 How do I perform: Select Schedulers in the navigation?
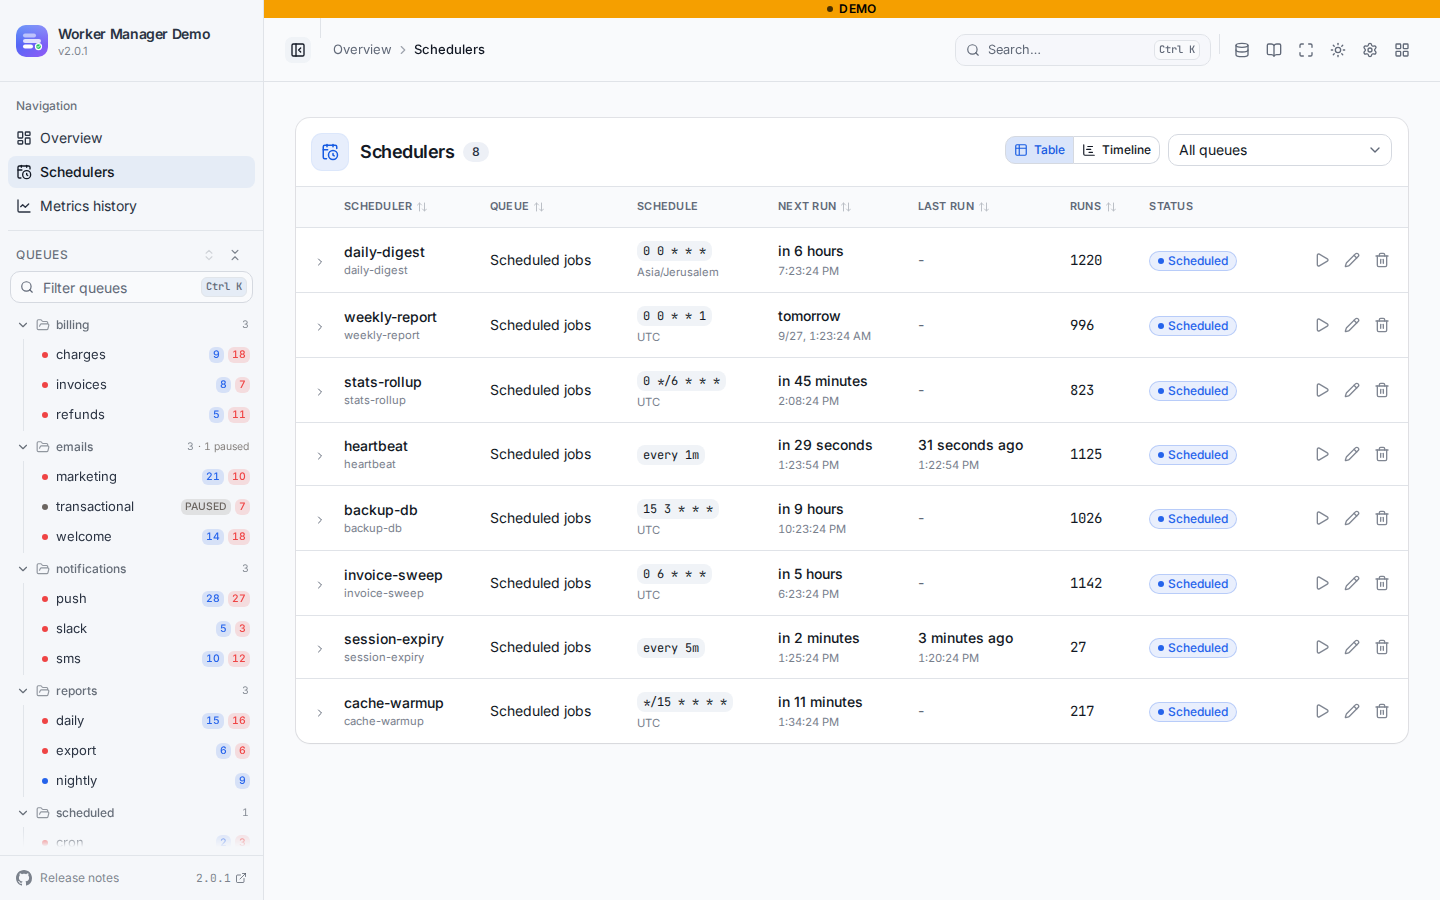click(131, 172)
